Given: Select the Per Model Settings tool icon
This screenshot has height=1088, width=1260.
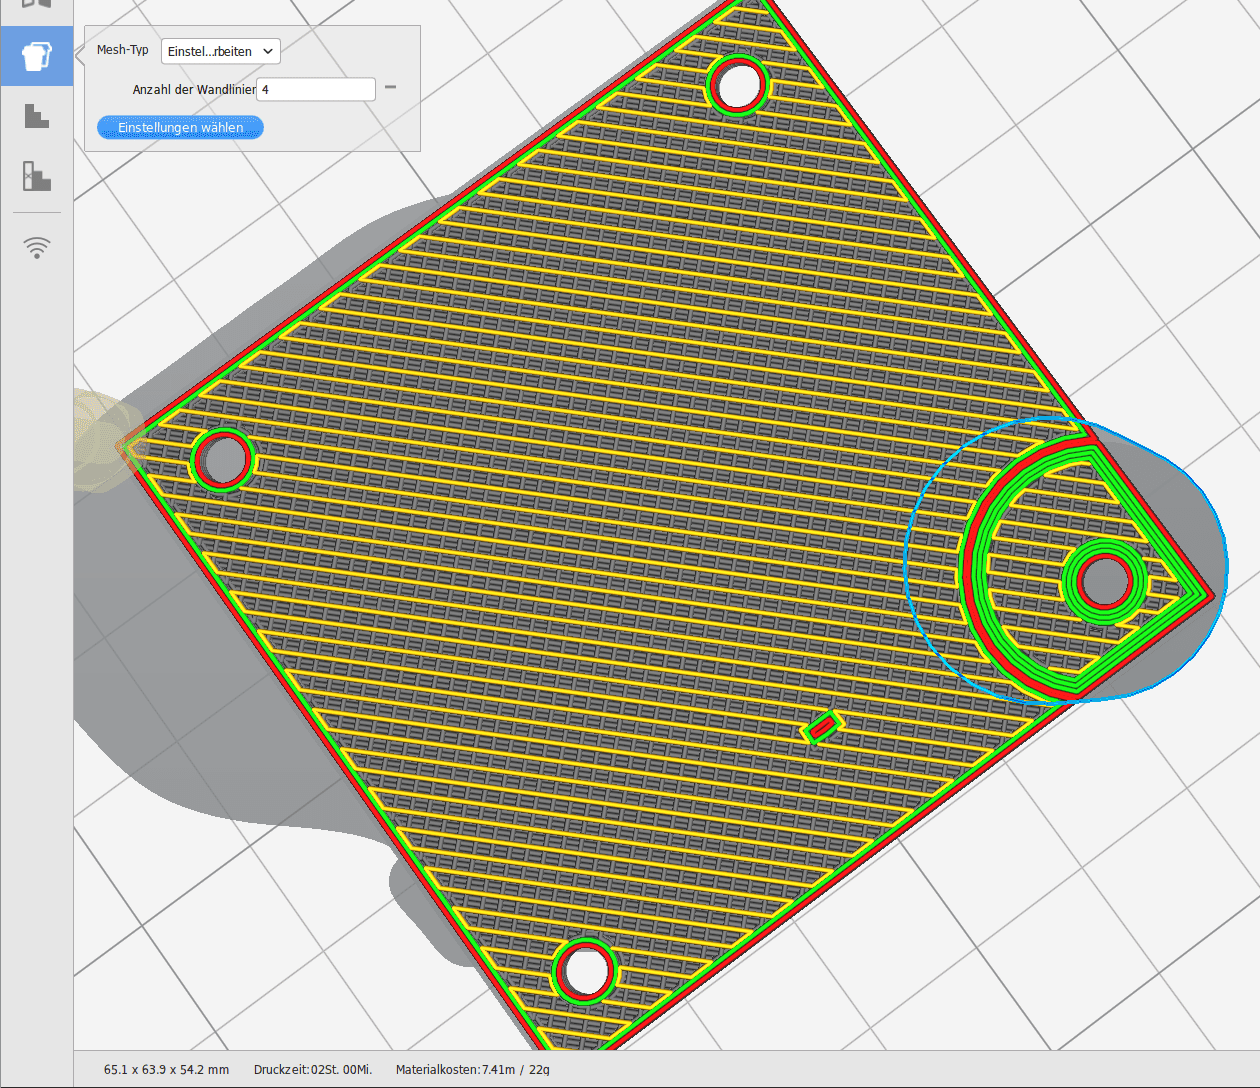Looking at the screenshot, I should 37,56.
